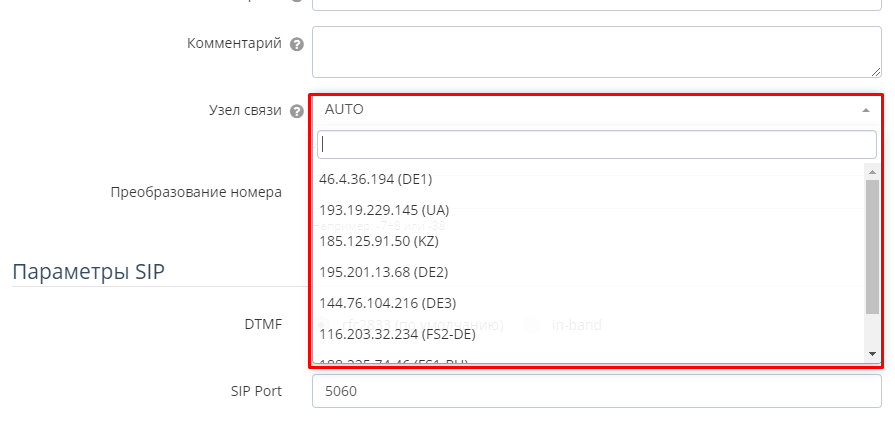Choose the 144.76.104.216 (DE3) option
Screen dimensions: 895x423
click(x=387, y=303)
